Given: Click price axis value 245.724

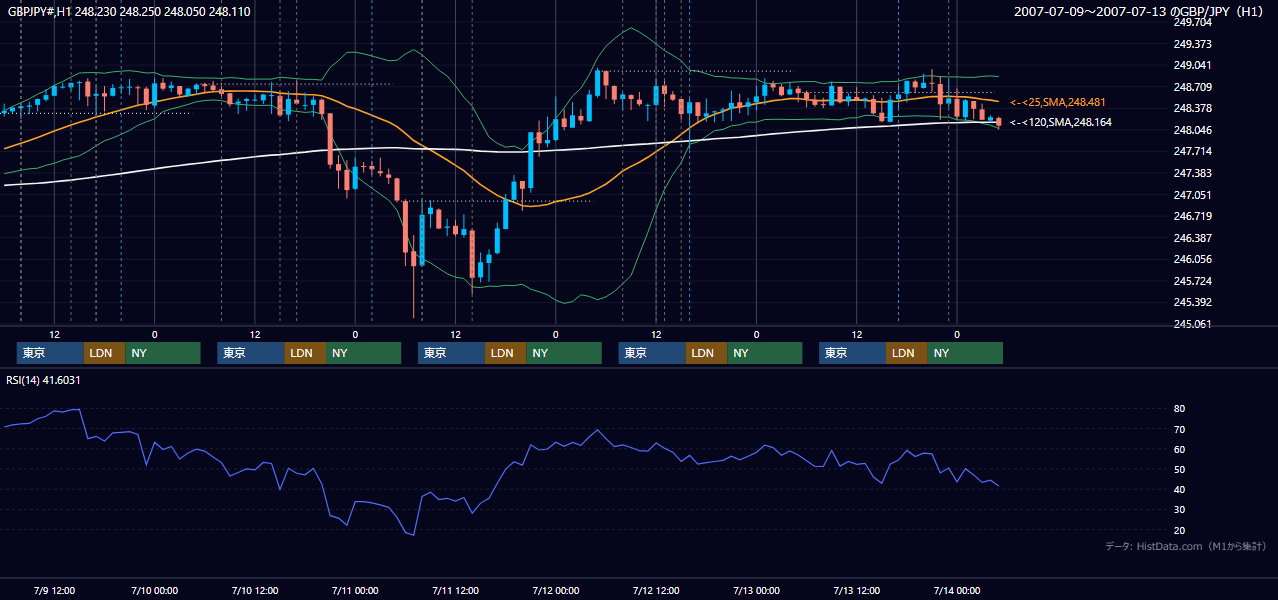Looking at the screenshot, I should click(1192, 281).
